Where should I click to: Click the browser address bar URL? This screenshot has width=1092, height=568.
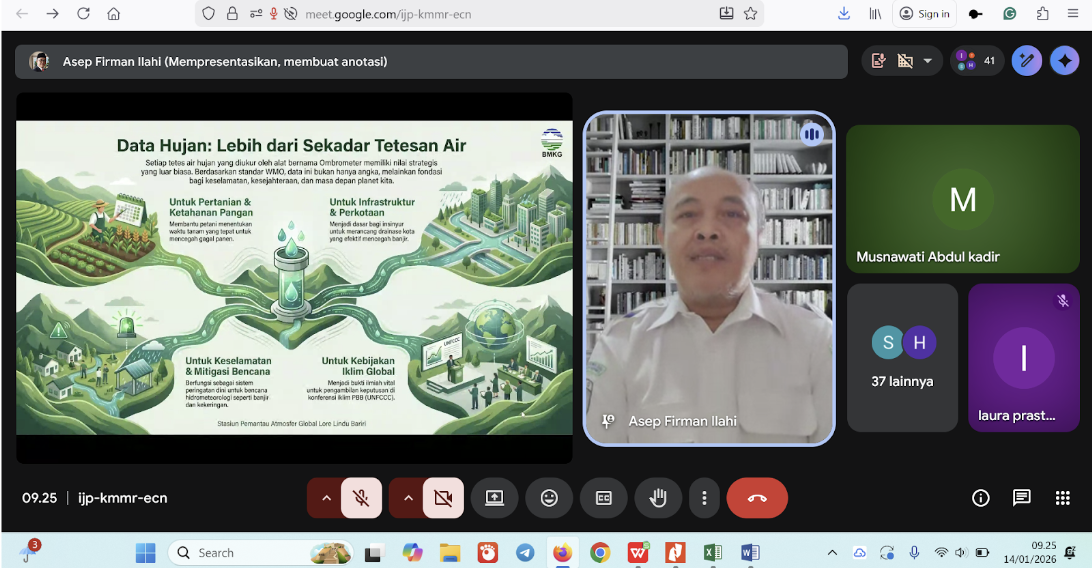[415, 14]
